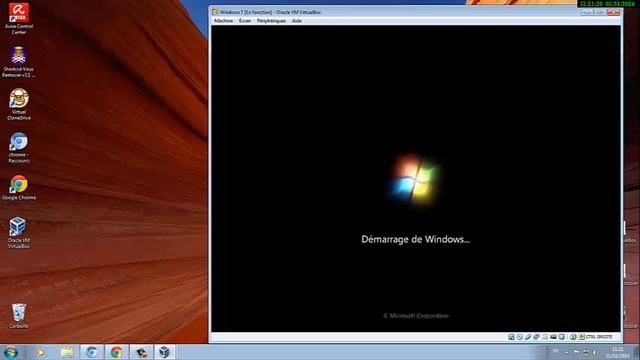
Task: Minimize the Oracle VM VirtualBox window
Action: click(587, 12)
